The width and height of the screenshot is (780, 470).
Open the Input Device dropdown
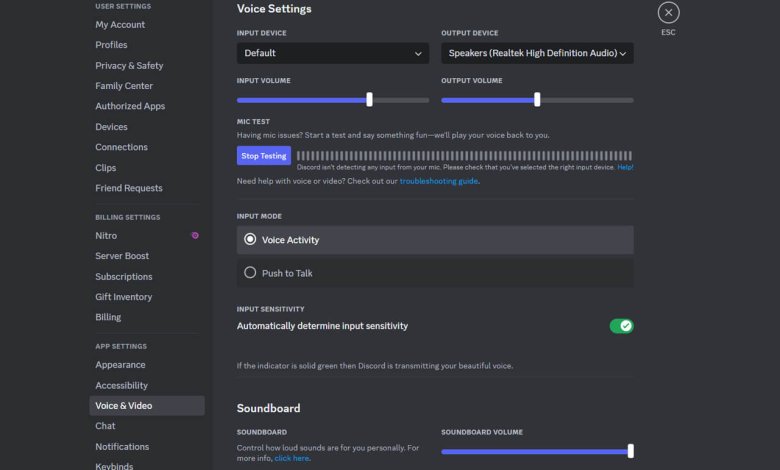click(x=333, y=53)
